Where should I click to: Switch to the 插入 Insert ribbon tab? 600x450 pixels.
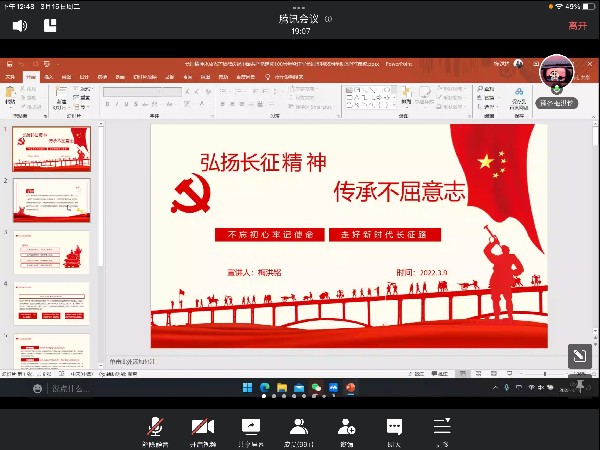tap(49, 77)
